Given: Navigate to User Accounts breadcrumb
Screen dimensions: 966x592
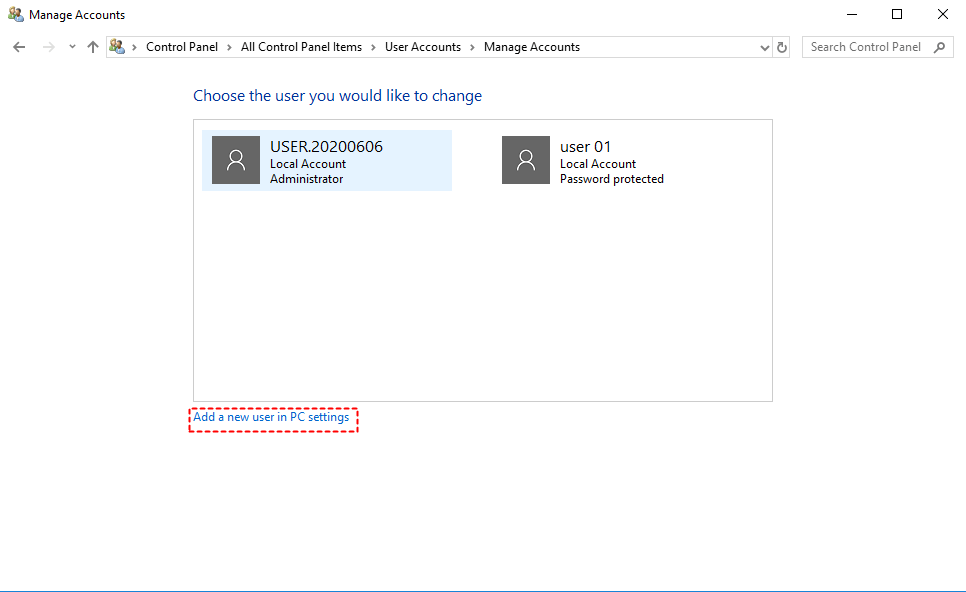Looking at the screenshot, I should (x=423, y=47).
